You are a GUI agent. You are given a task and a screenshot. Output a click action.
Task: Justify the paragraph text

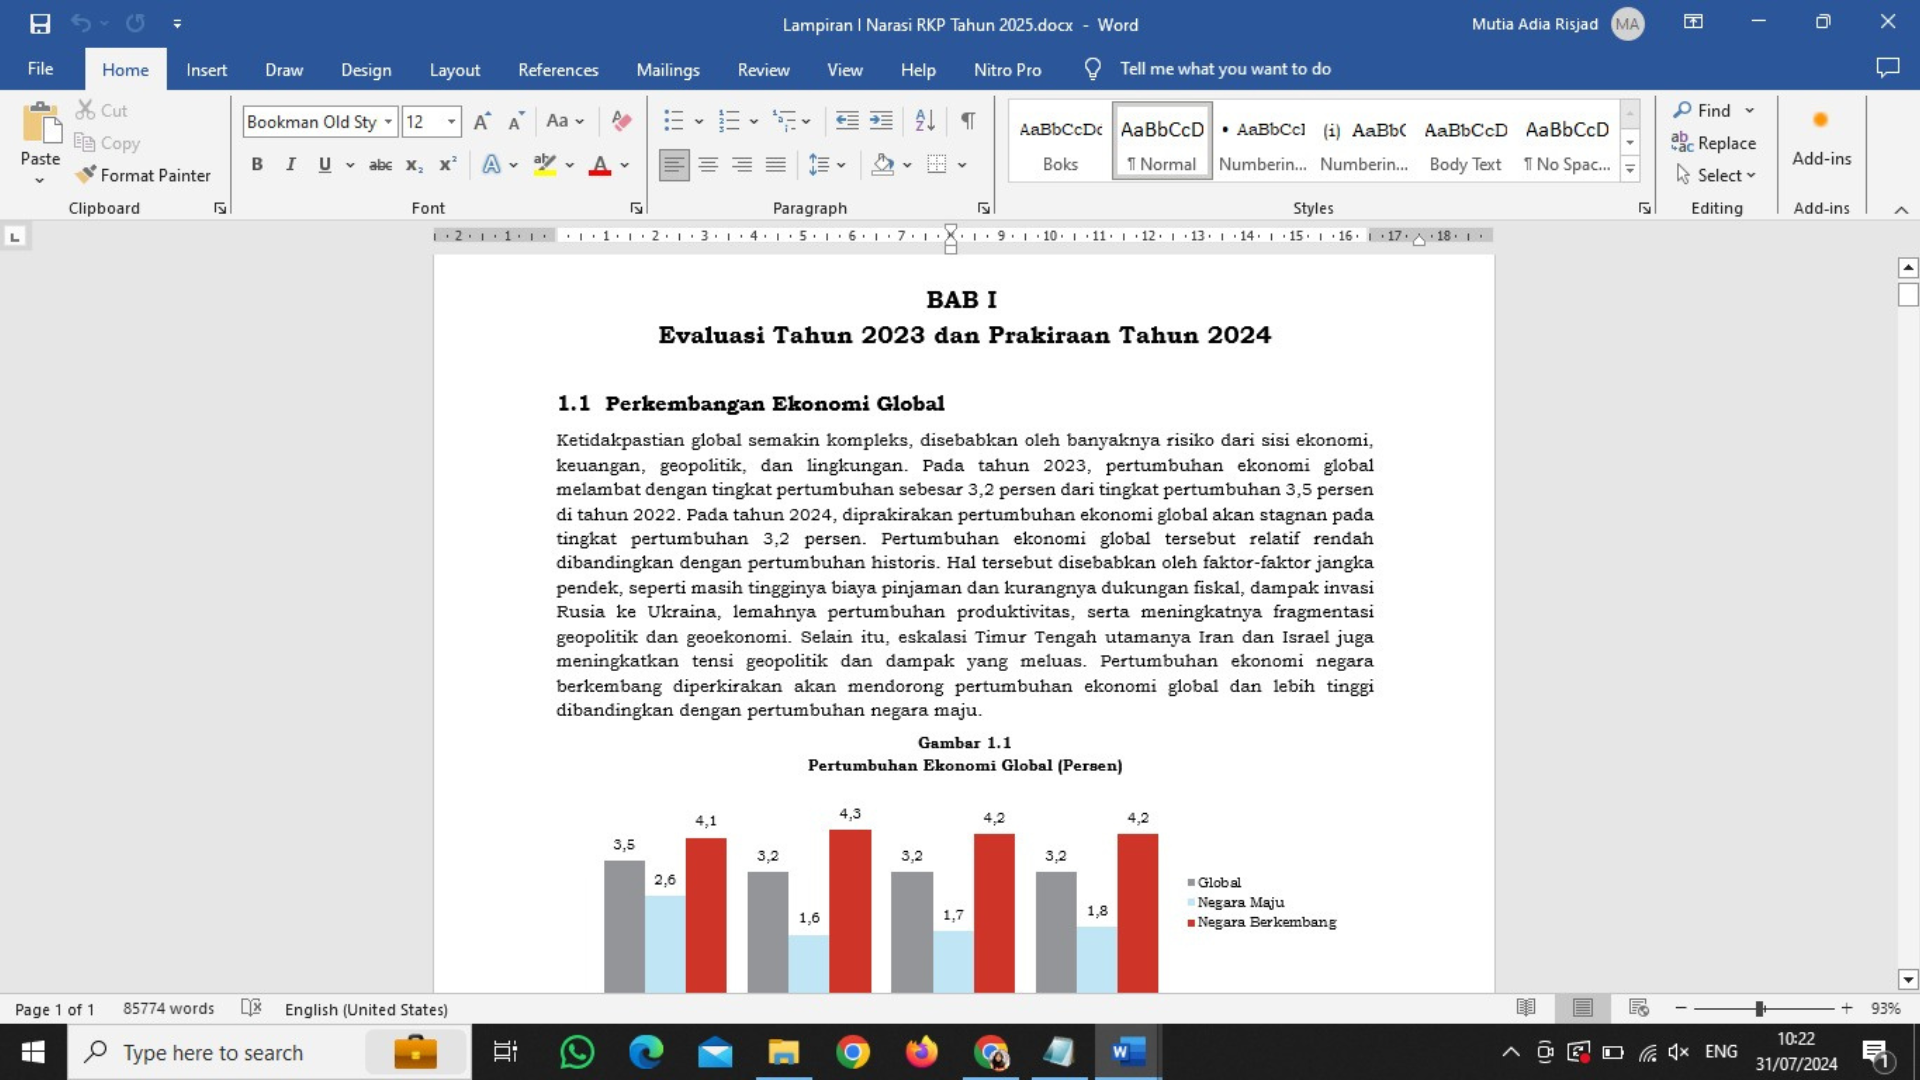tap(776, 165)
